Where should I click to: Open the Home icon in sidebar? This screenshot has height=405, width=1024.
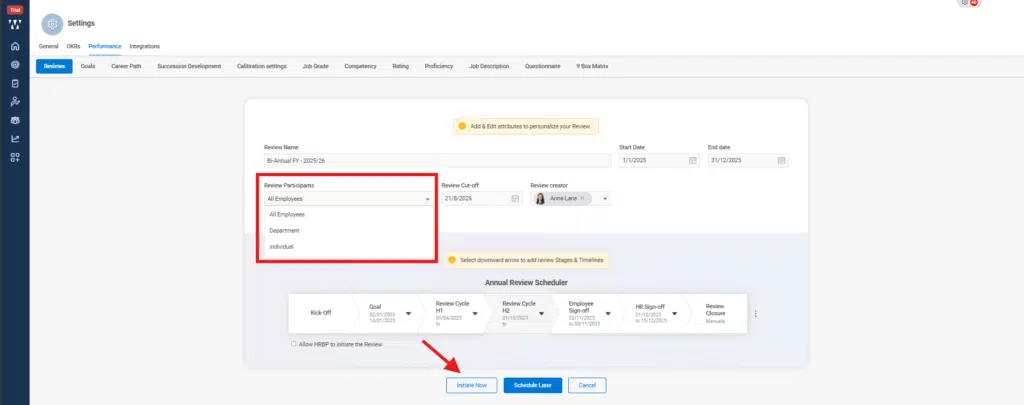pos(15,46)
